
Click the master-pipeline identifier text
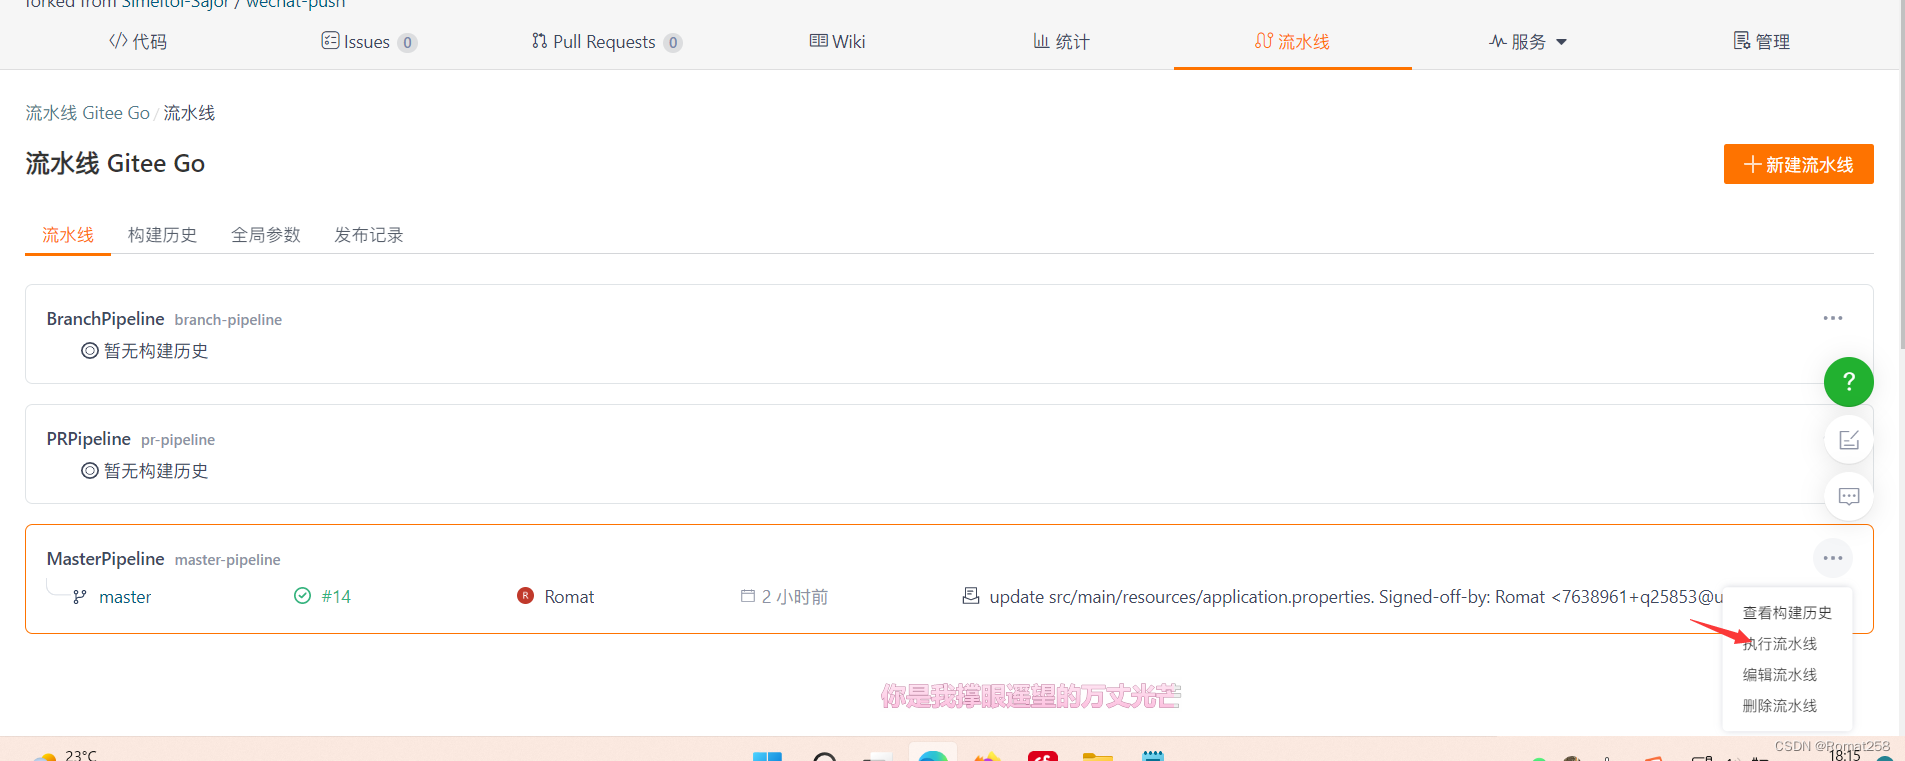pyautogui.click(x=227, y=560)
